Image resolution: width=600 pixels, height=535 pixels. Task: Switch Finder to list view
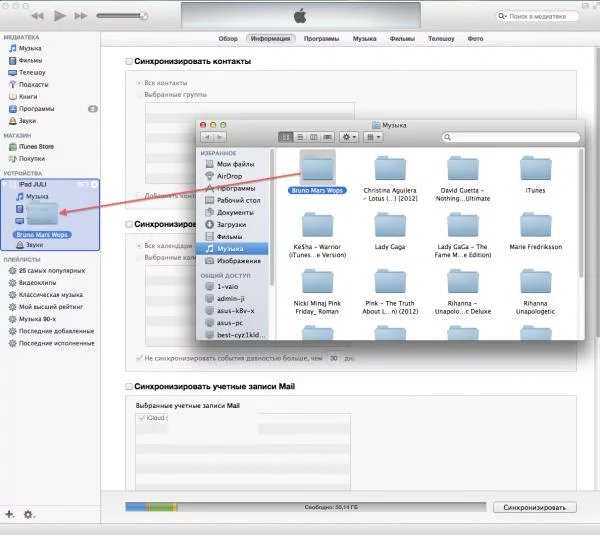point(300,137)
